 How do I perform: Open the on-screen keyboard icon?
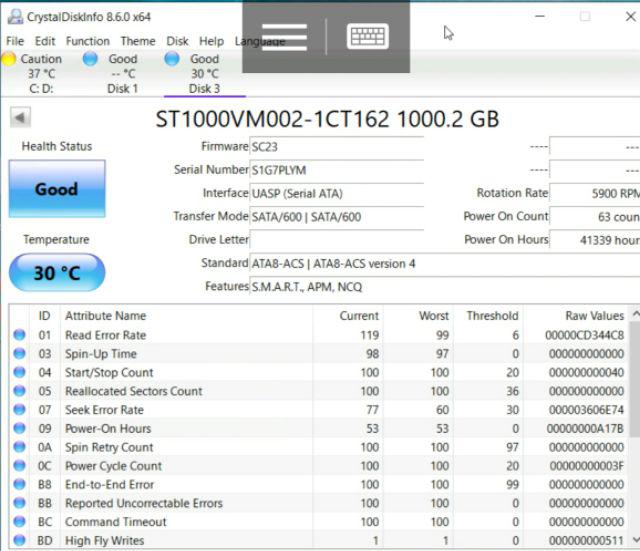click(x=367, y=37)
